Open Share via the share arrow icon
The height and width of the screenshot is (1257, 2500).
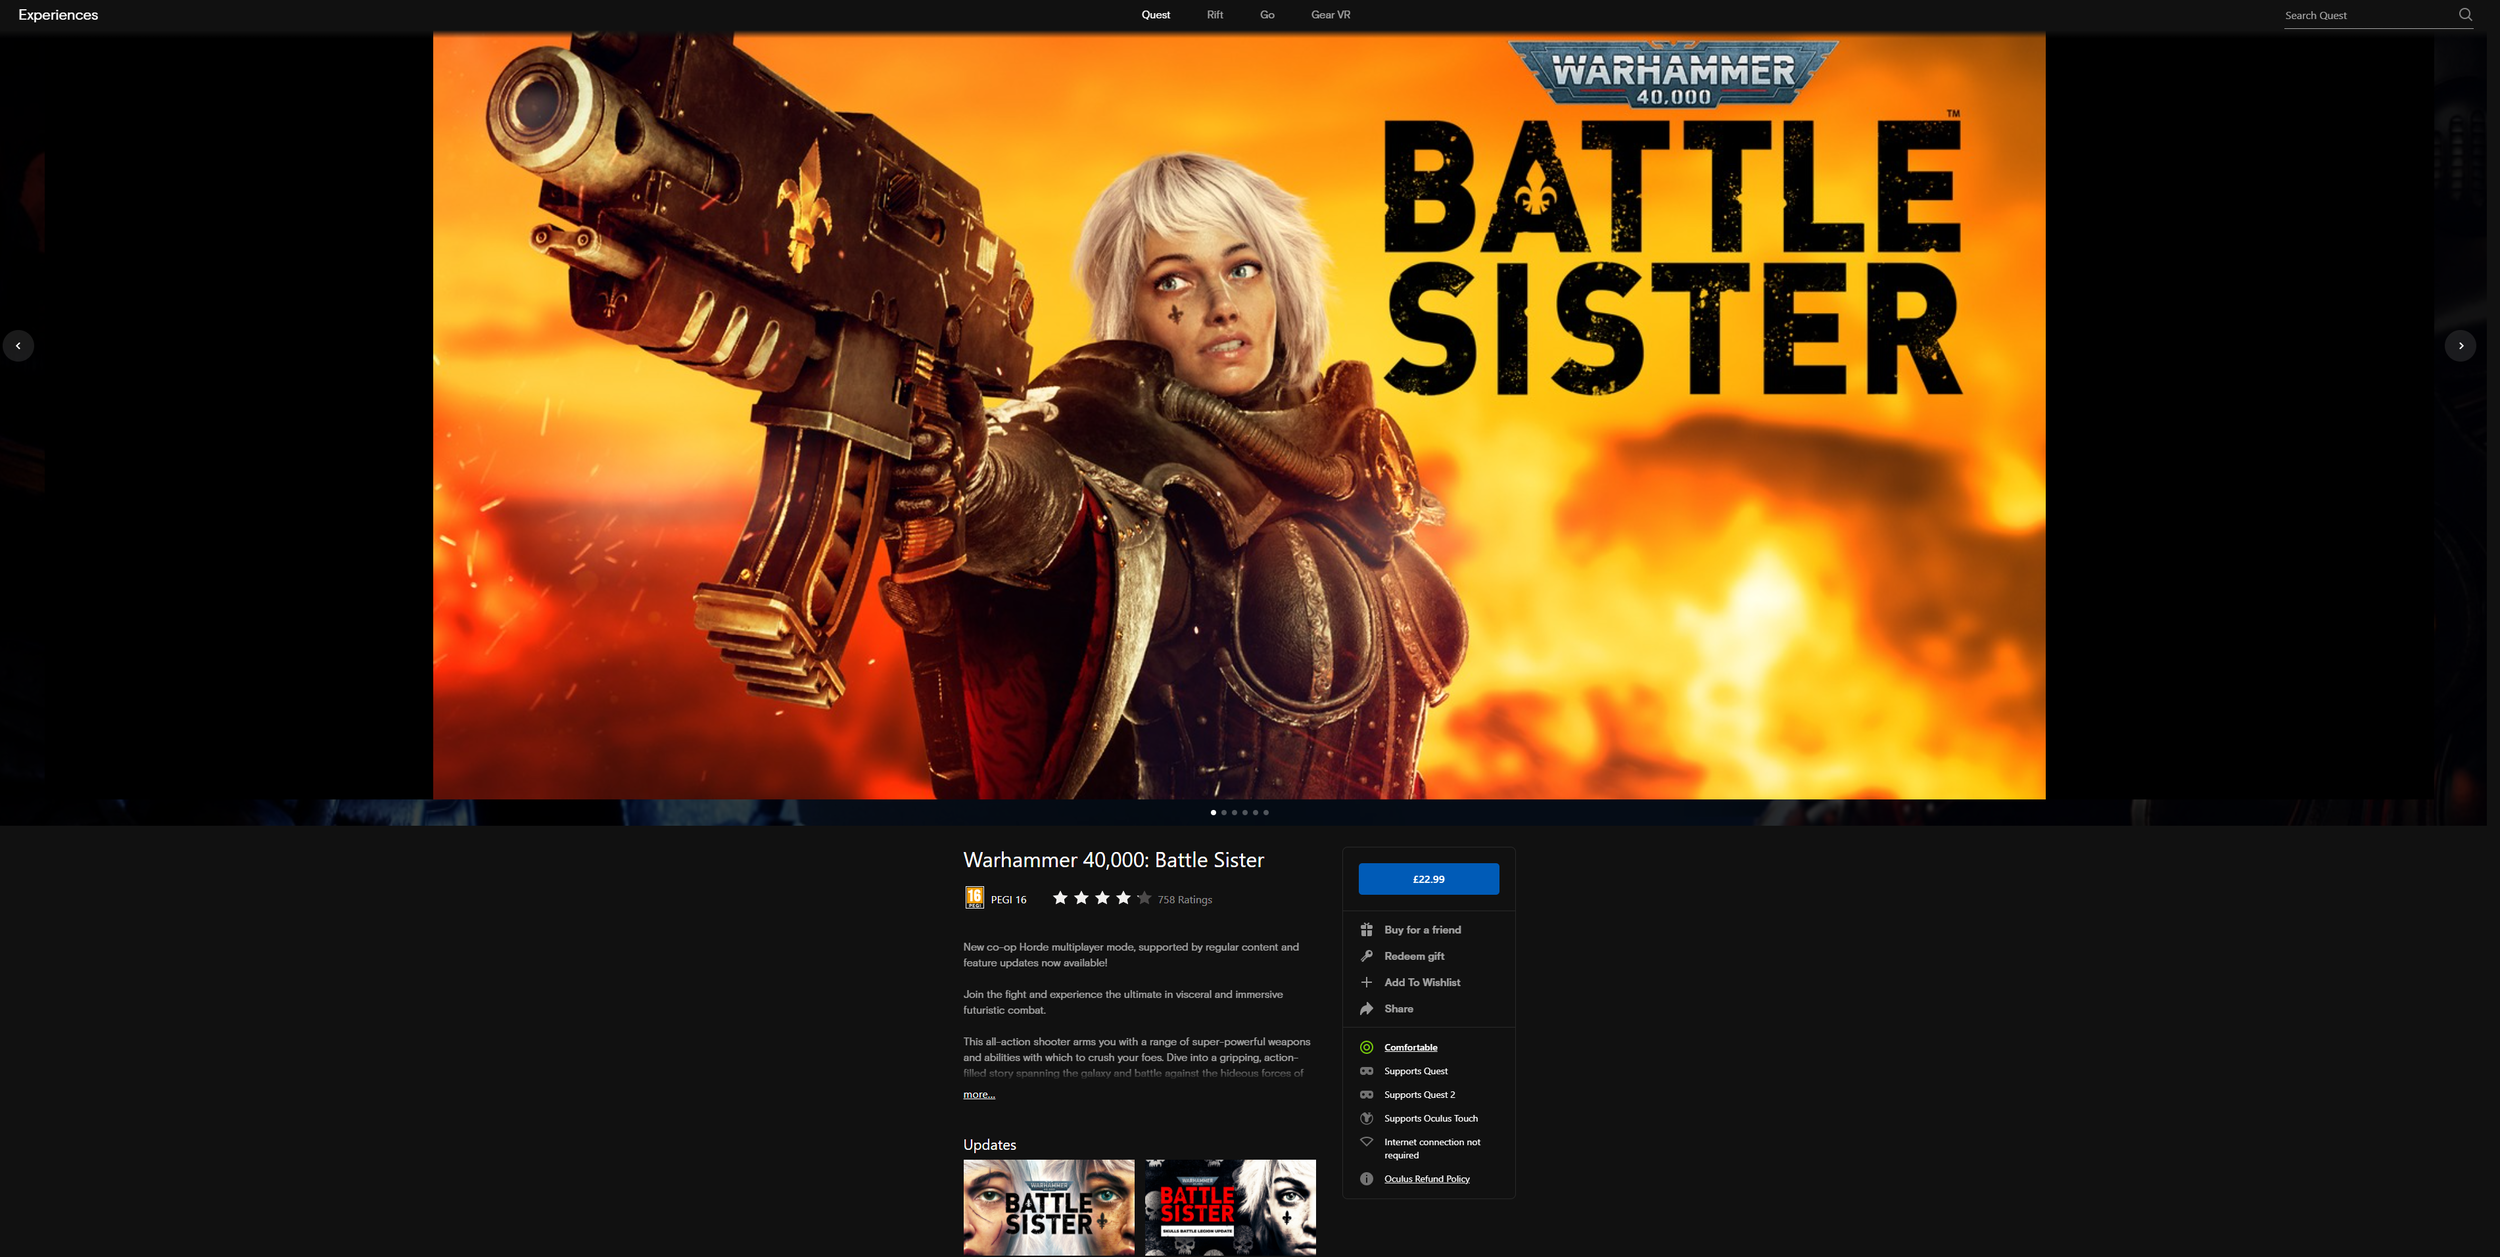1366,1009
